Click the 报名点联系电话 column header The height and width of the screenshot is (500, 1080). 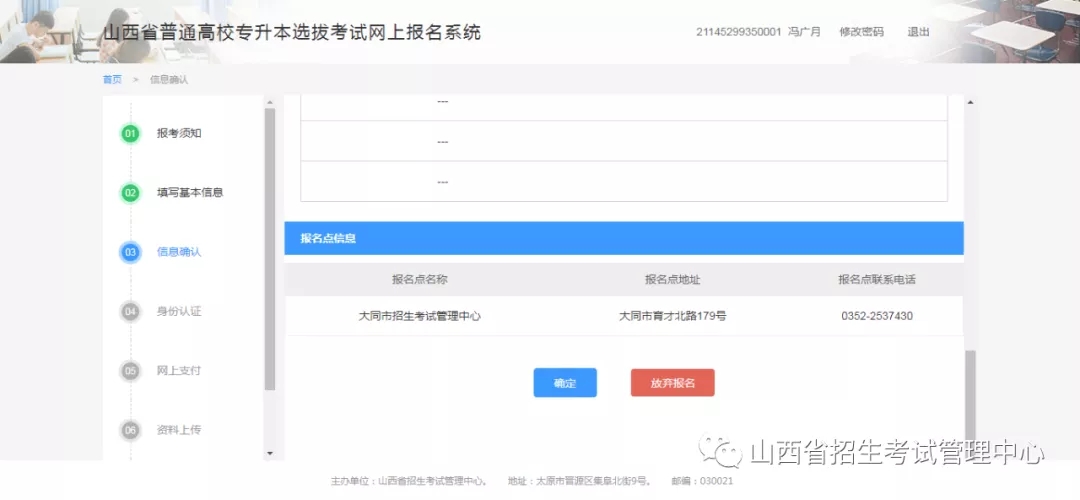click(877, 280)
